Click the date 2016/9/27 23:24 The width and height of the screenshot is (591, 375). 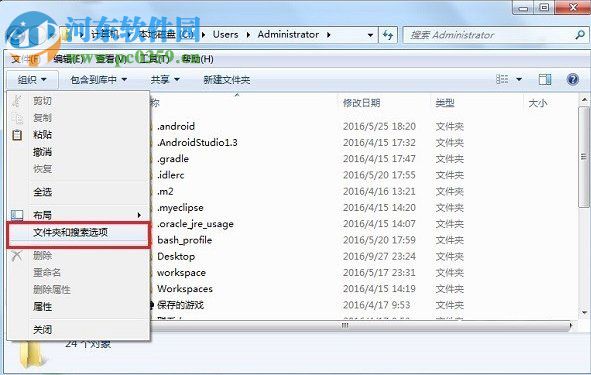(x=379, y=256)
